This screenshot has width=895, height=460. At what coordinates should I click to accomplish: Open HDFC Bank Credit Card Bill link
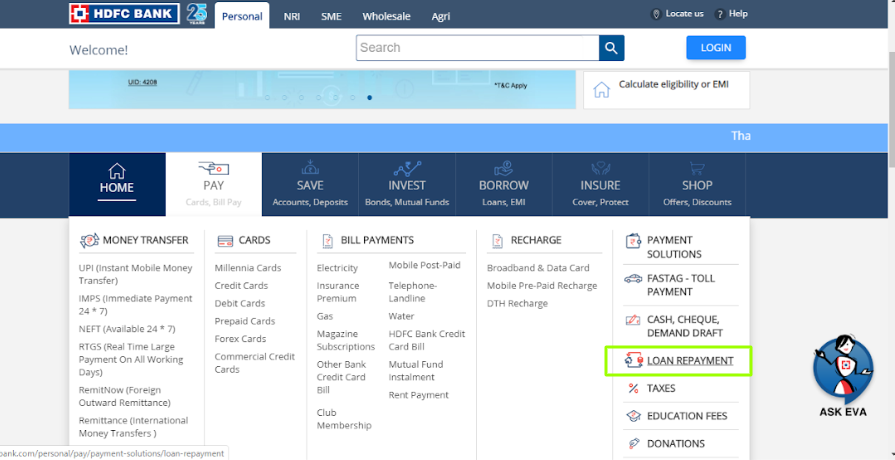pos(427,340)
